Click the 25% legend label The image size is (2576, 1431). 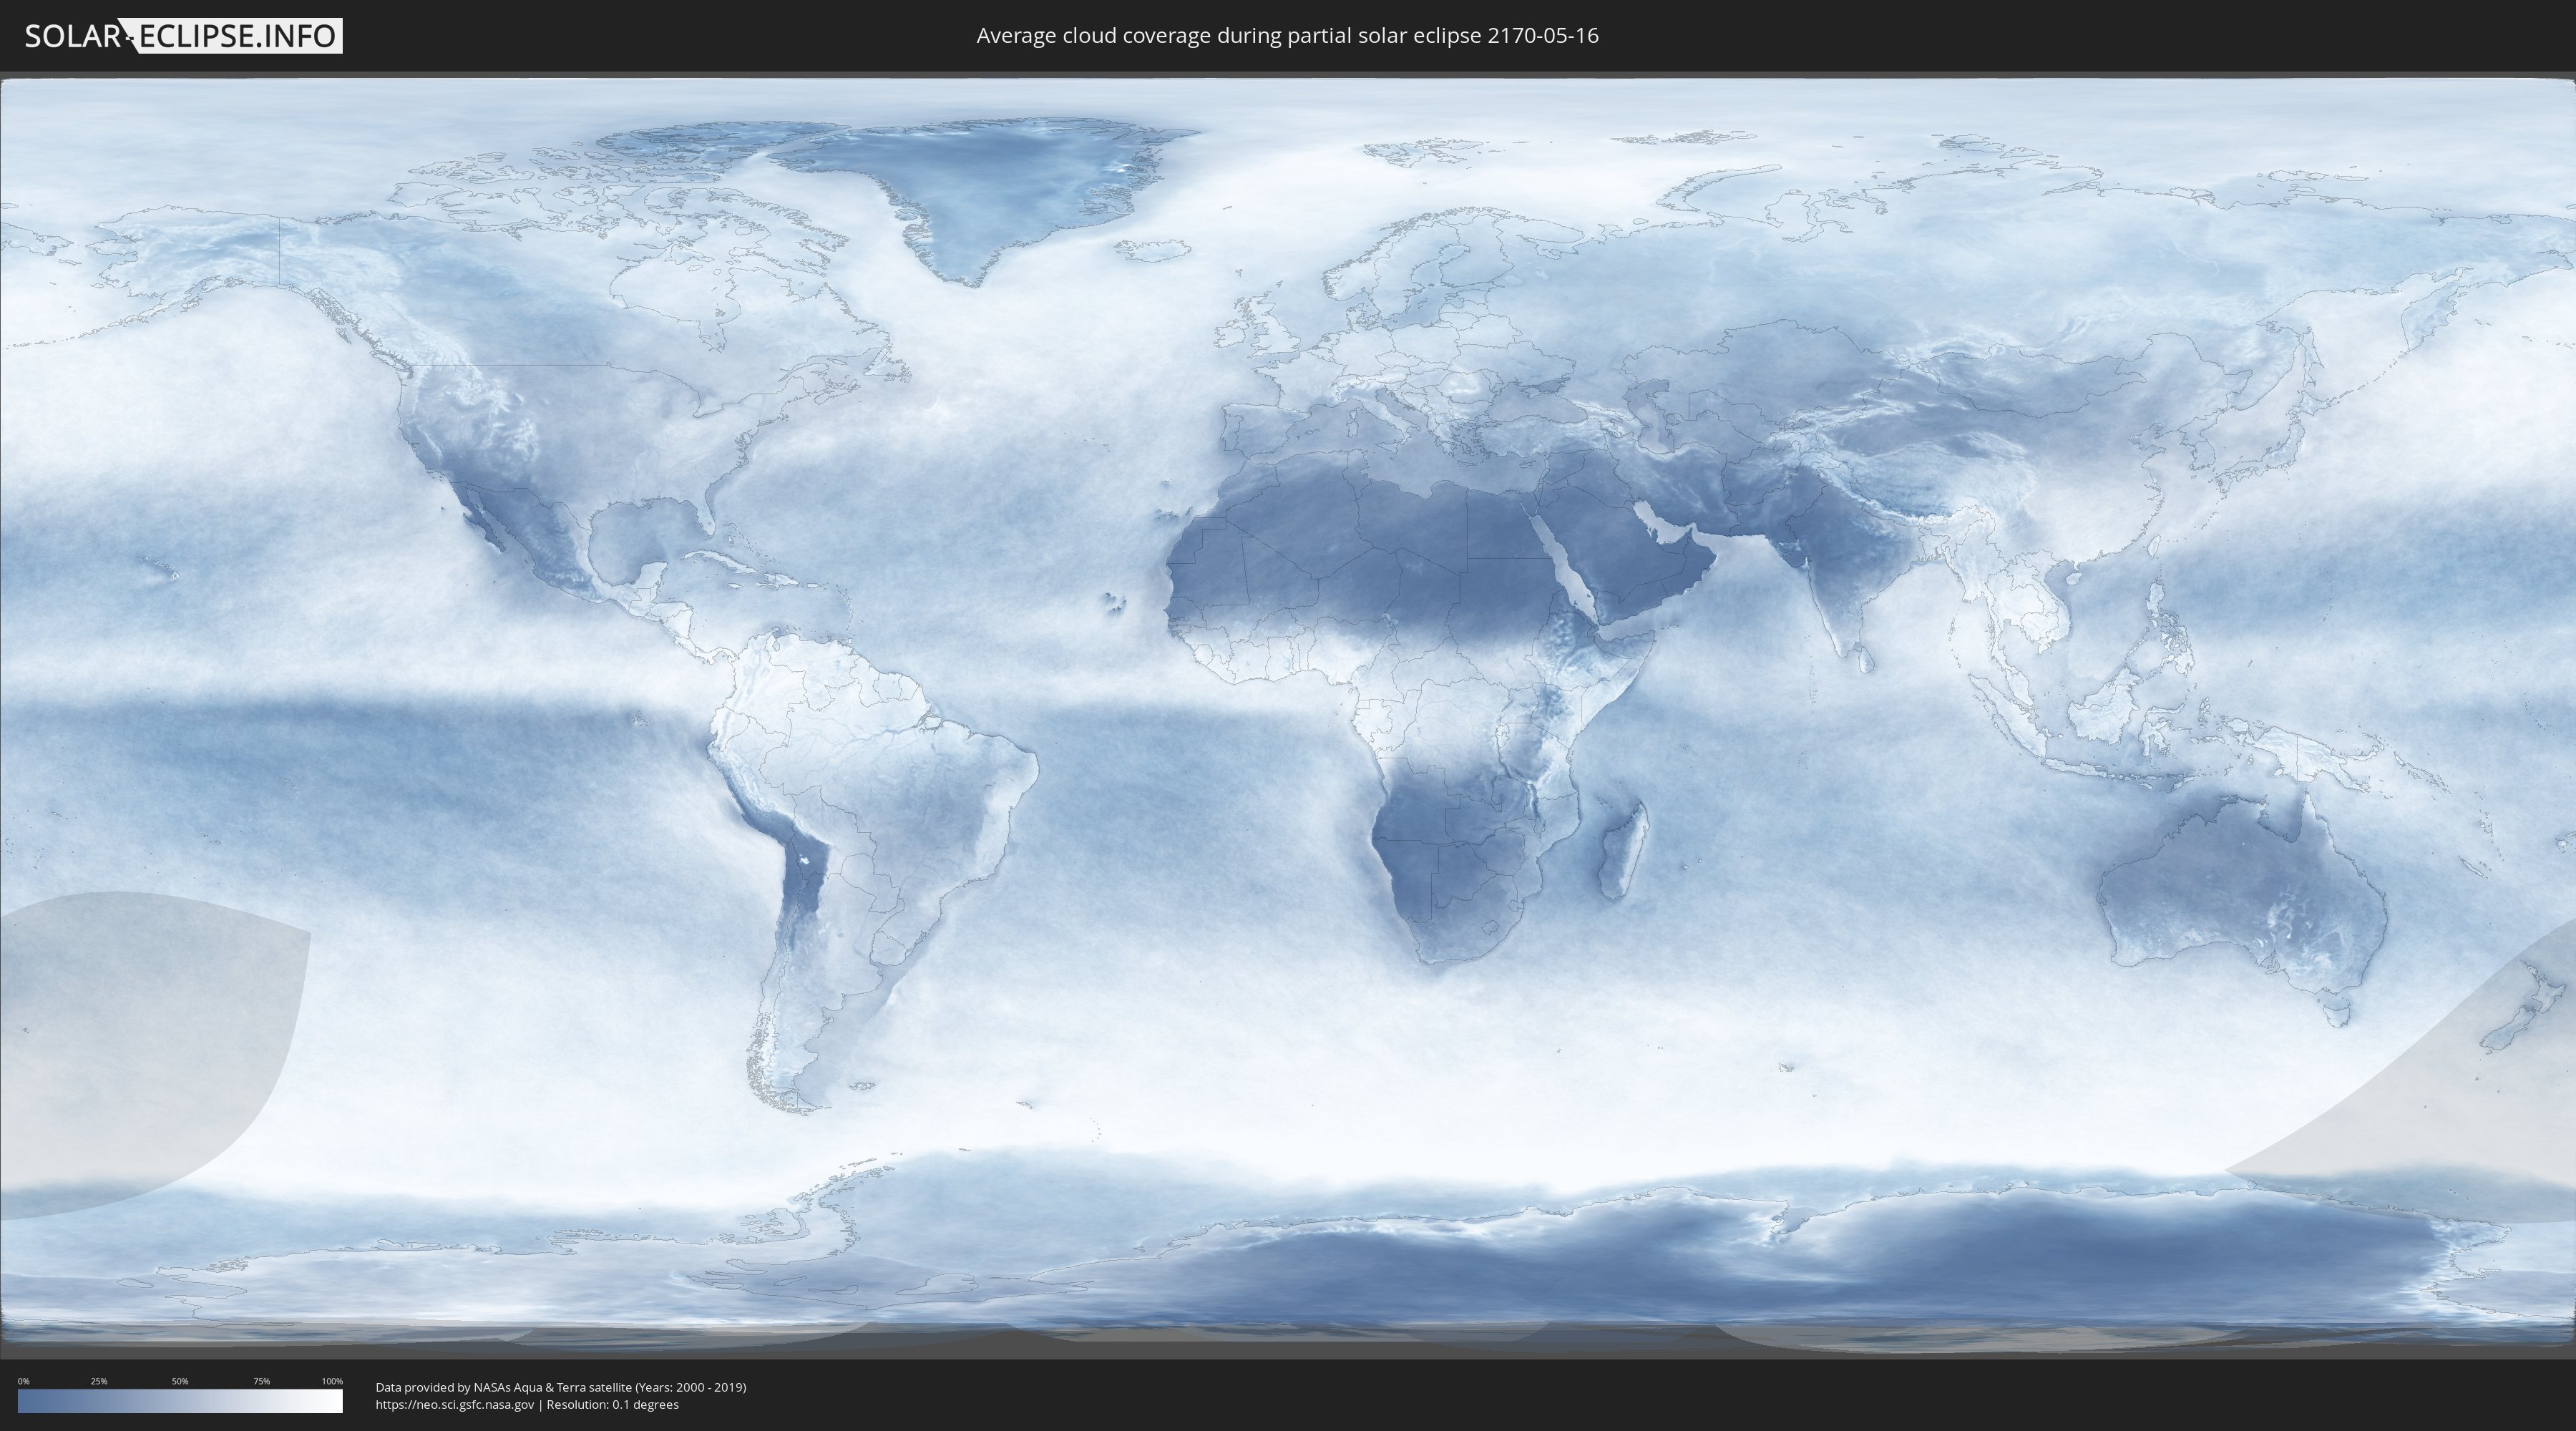tap(99, 1381)
